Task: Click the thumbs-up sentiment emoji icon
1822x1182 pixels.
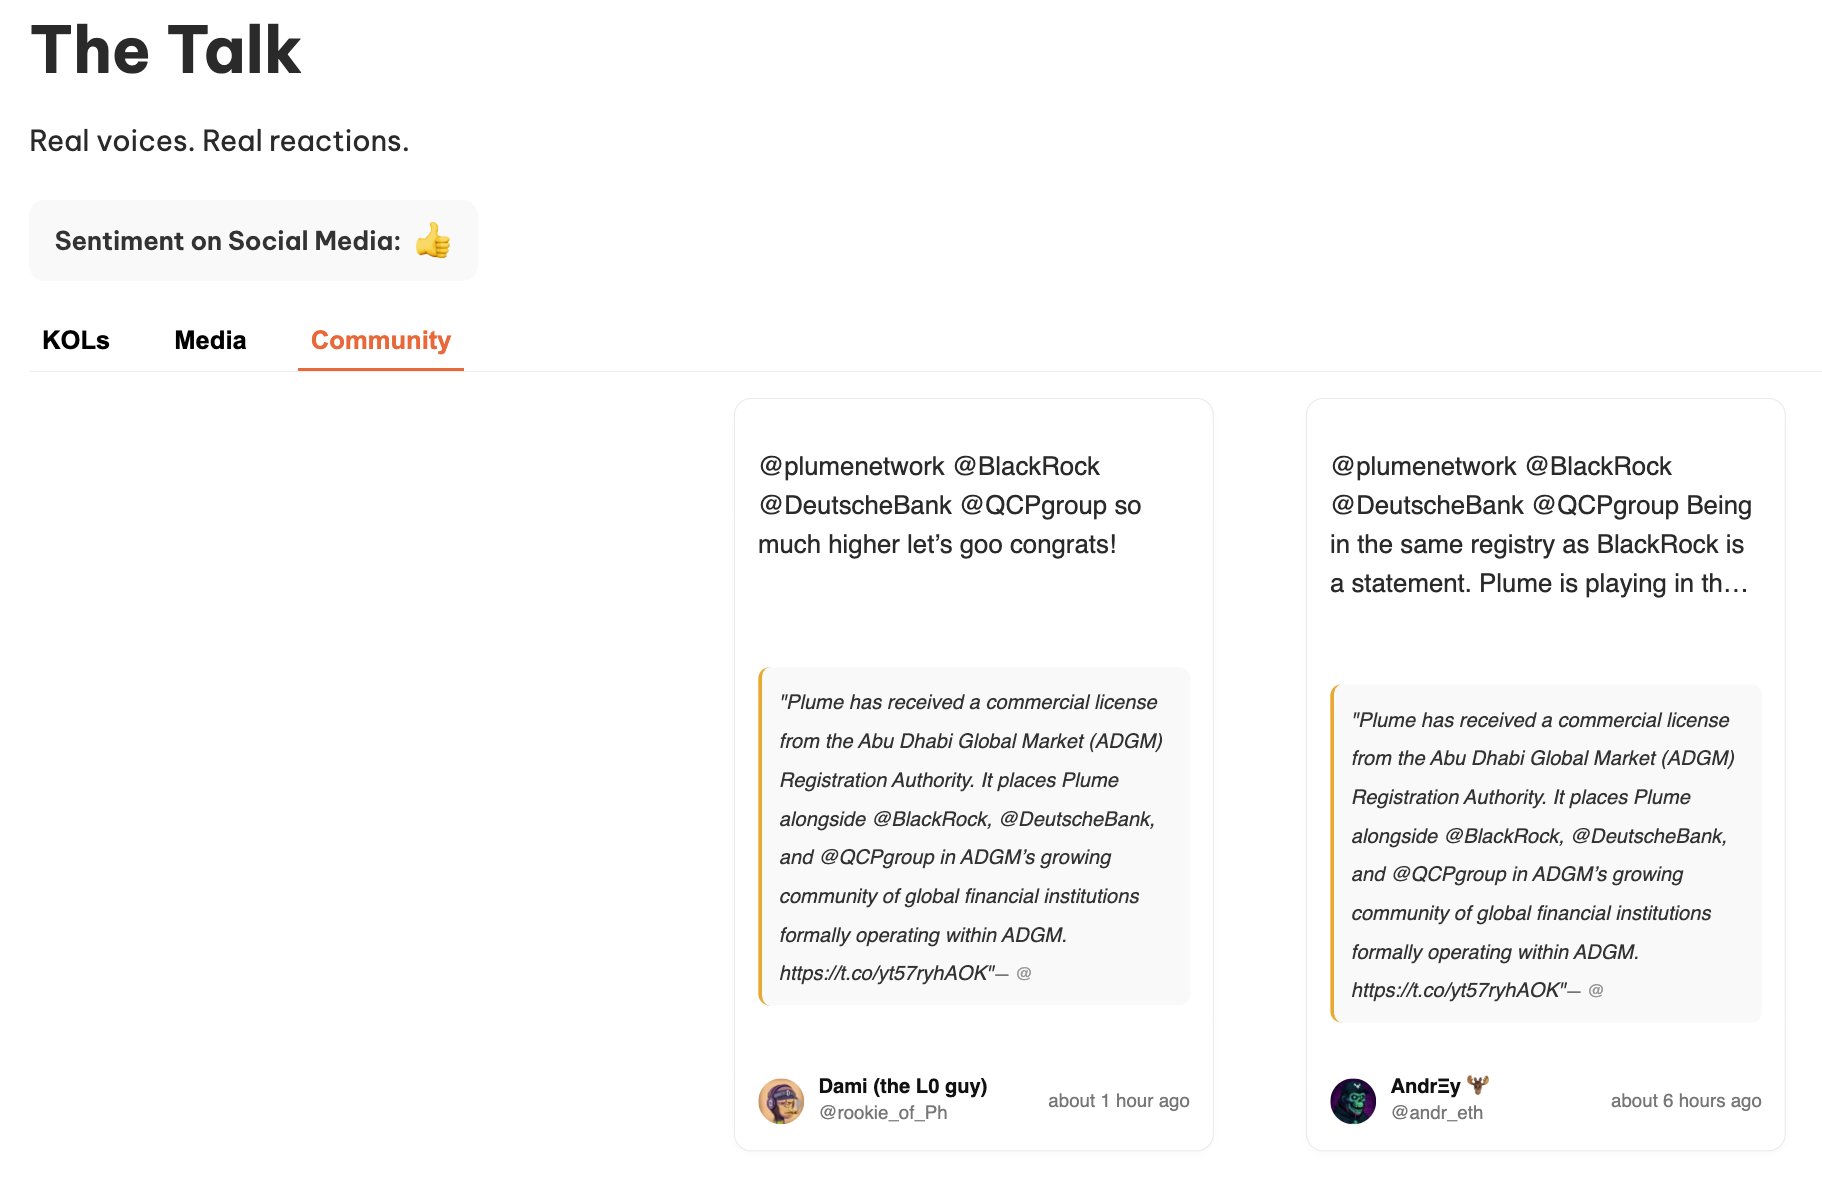Action: pyautogui.click(x=433, y=241)
